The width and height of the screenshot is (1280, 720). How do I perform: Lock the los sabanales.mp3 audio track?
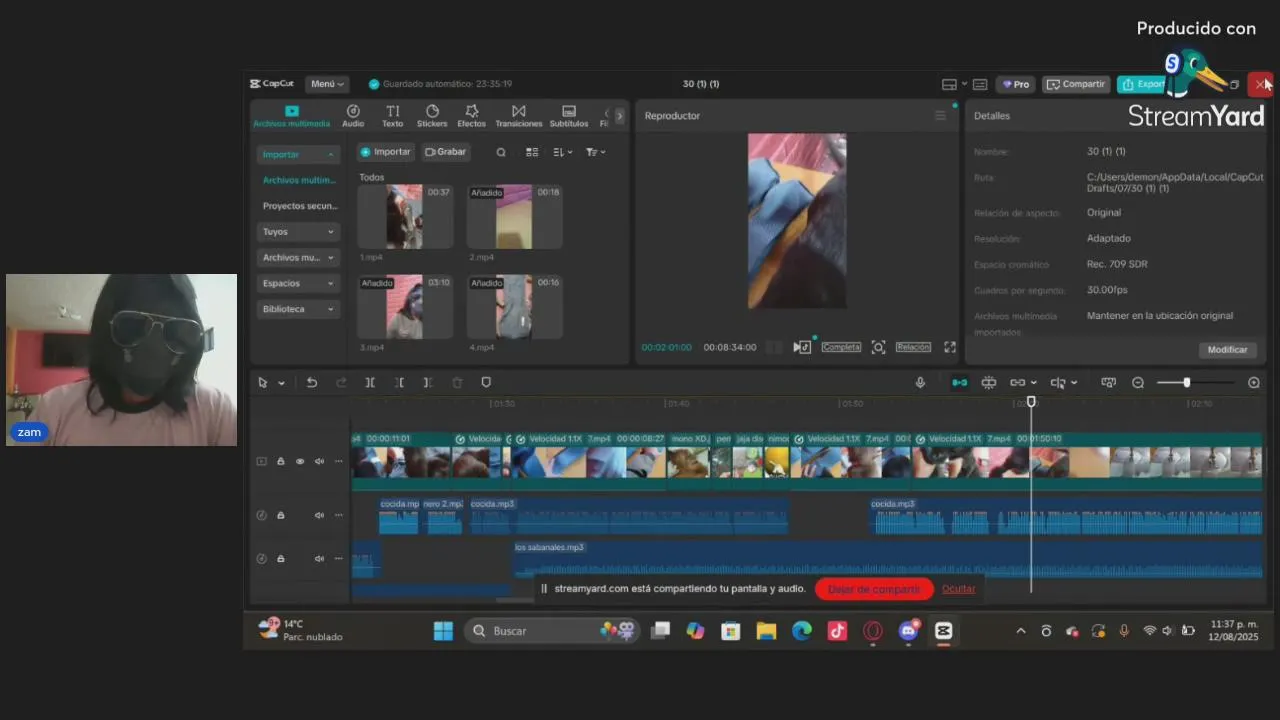tap(280, 559)
